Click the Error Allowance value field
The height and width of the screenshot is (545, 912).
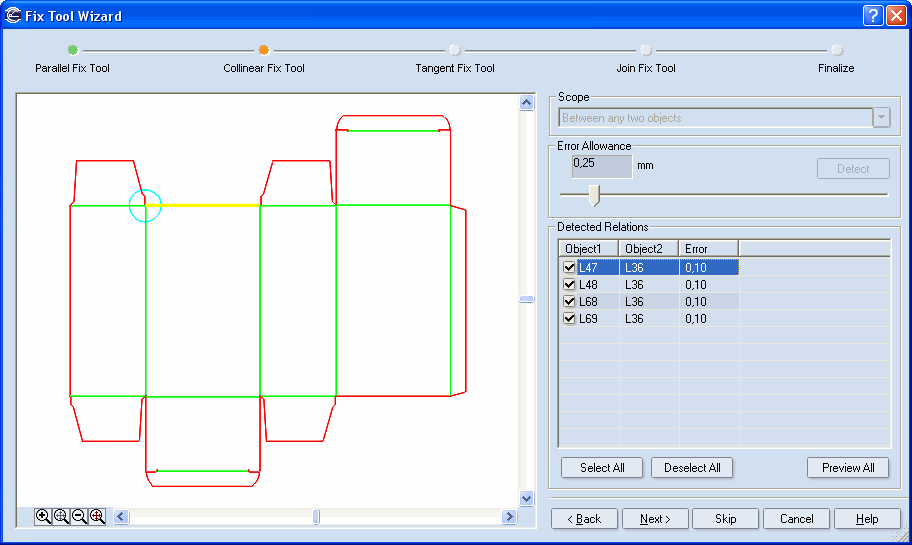tap(602, 165)
